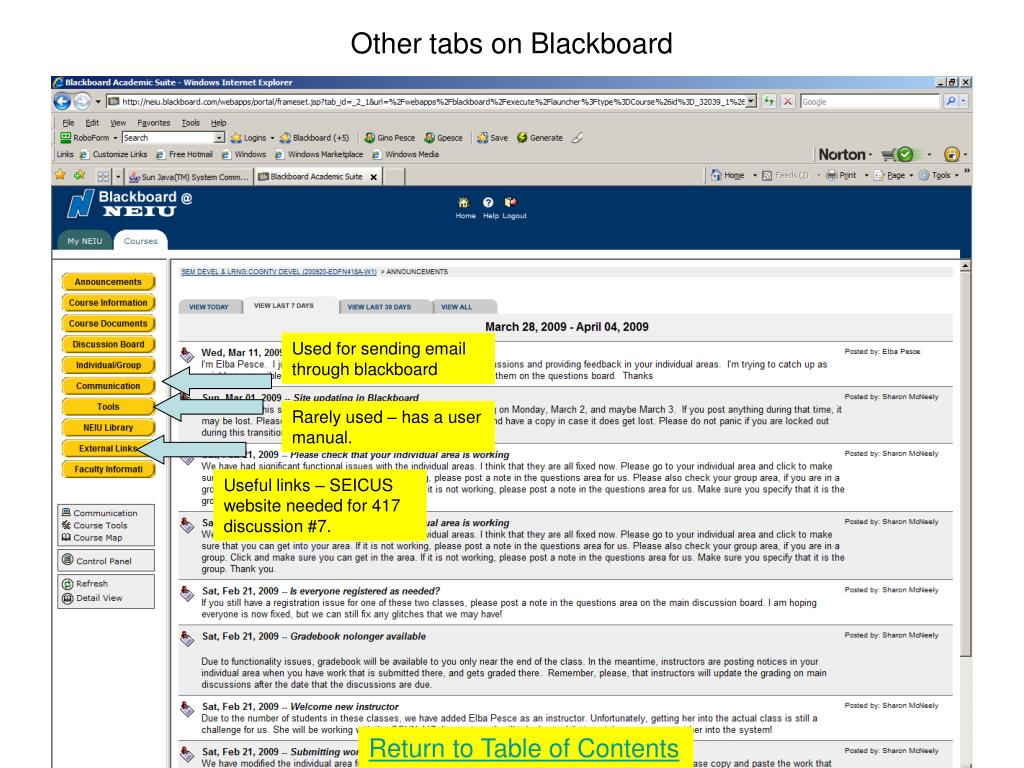Click the Google search input box
Viewport: 1024px width, 768px height.
click(x=870, y=101)
